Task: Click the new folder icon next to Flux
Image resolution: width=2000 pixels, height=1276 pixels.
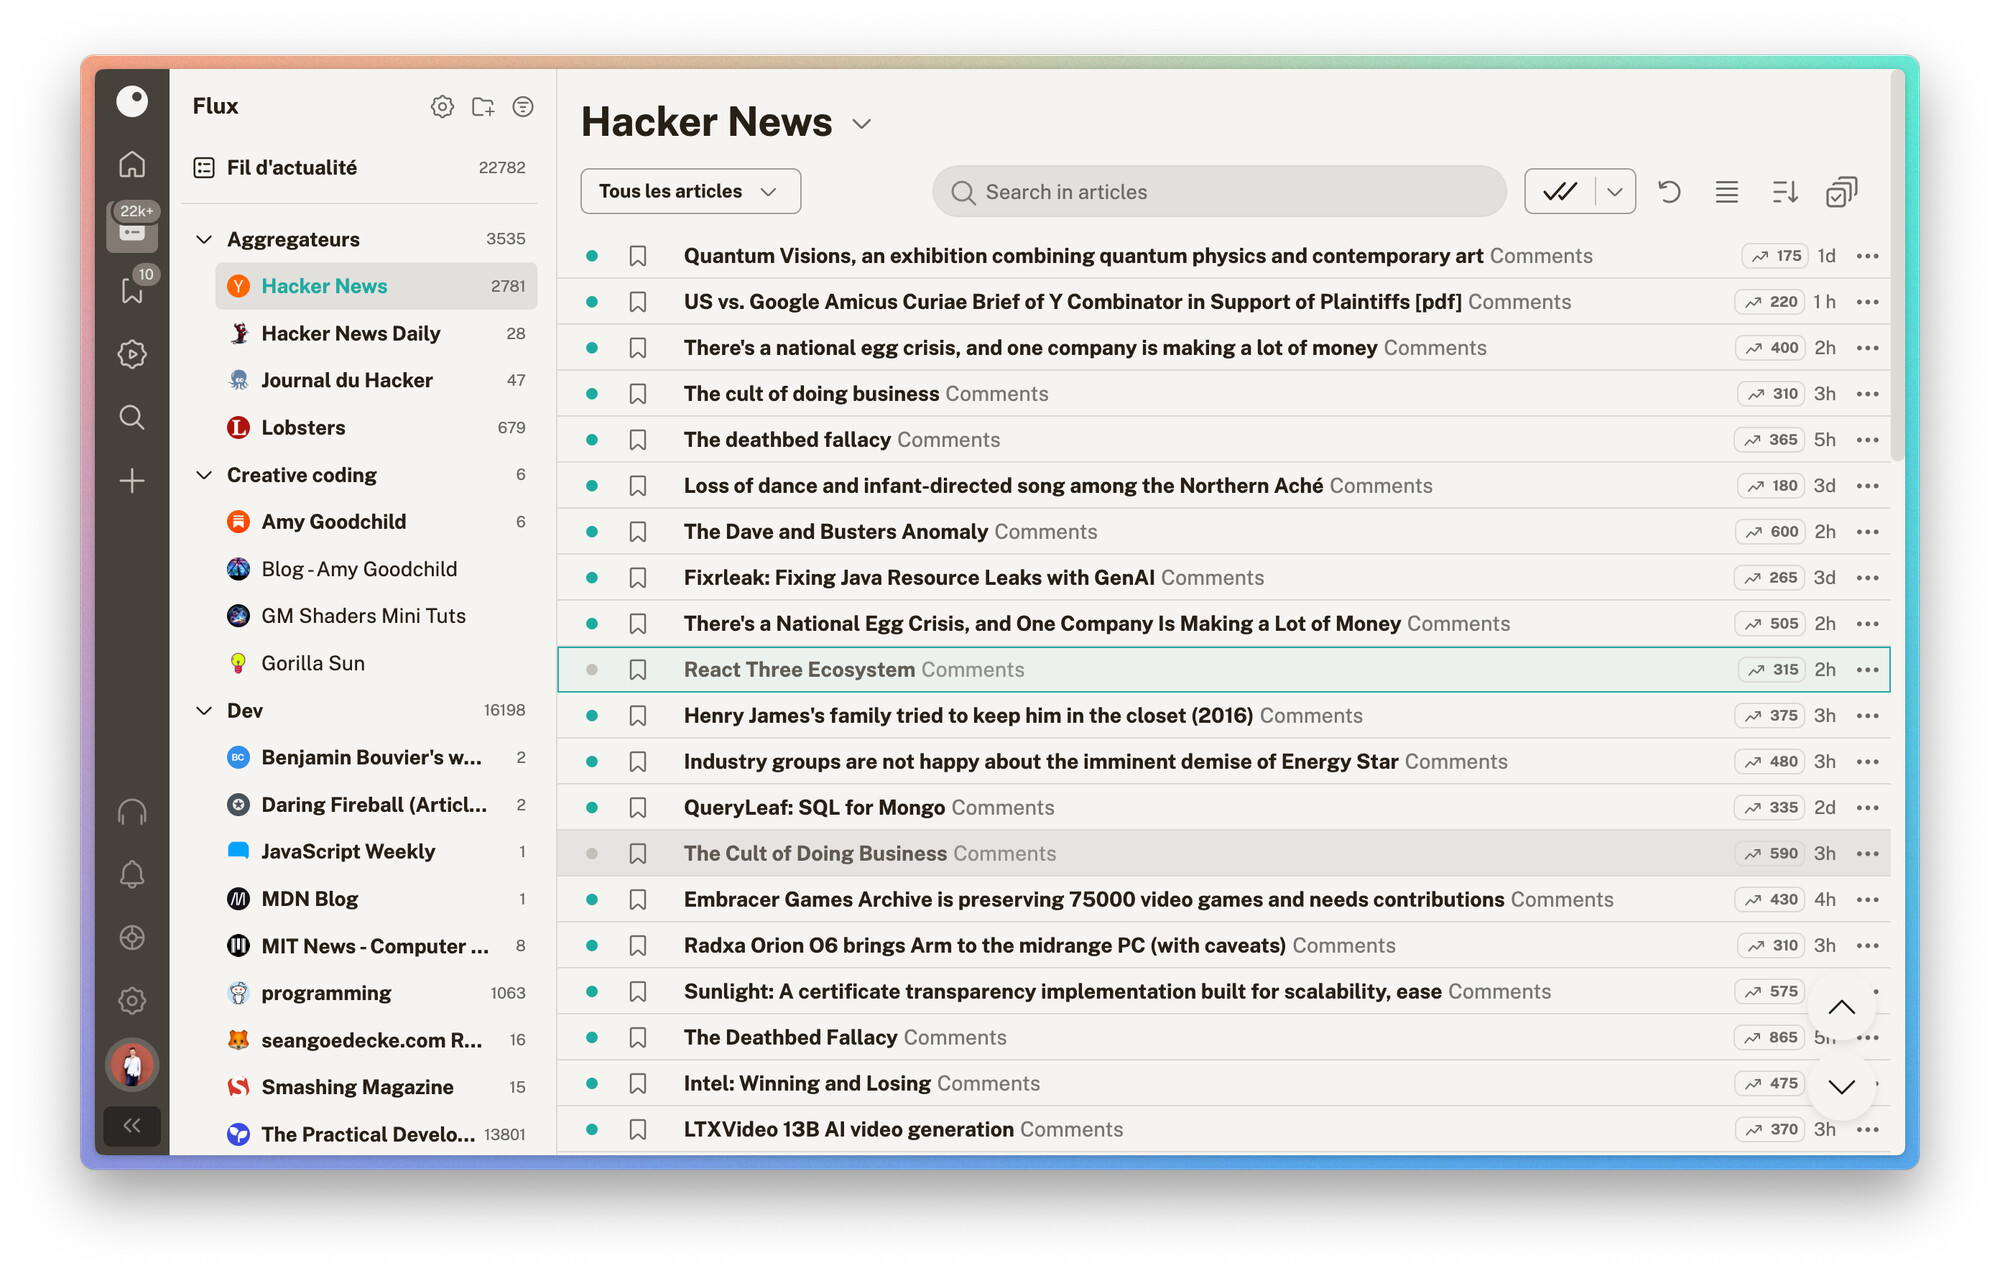Action: coord(483,107)
